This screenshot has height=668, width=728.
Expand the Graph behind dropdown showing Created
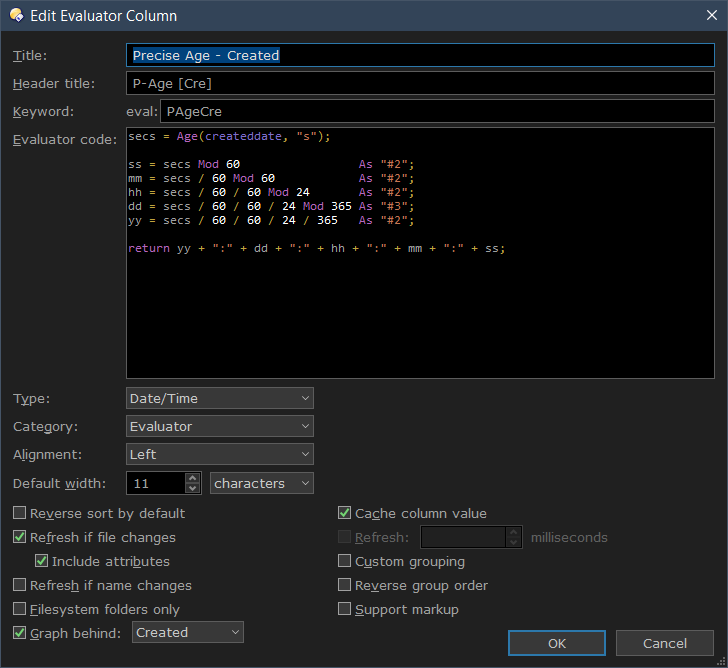[x=188, y=633]
